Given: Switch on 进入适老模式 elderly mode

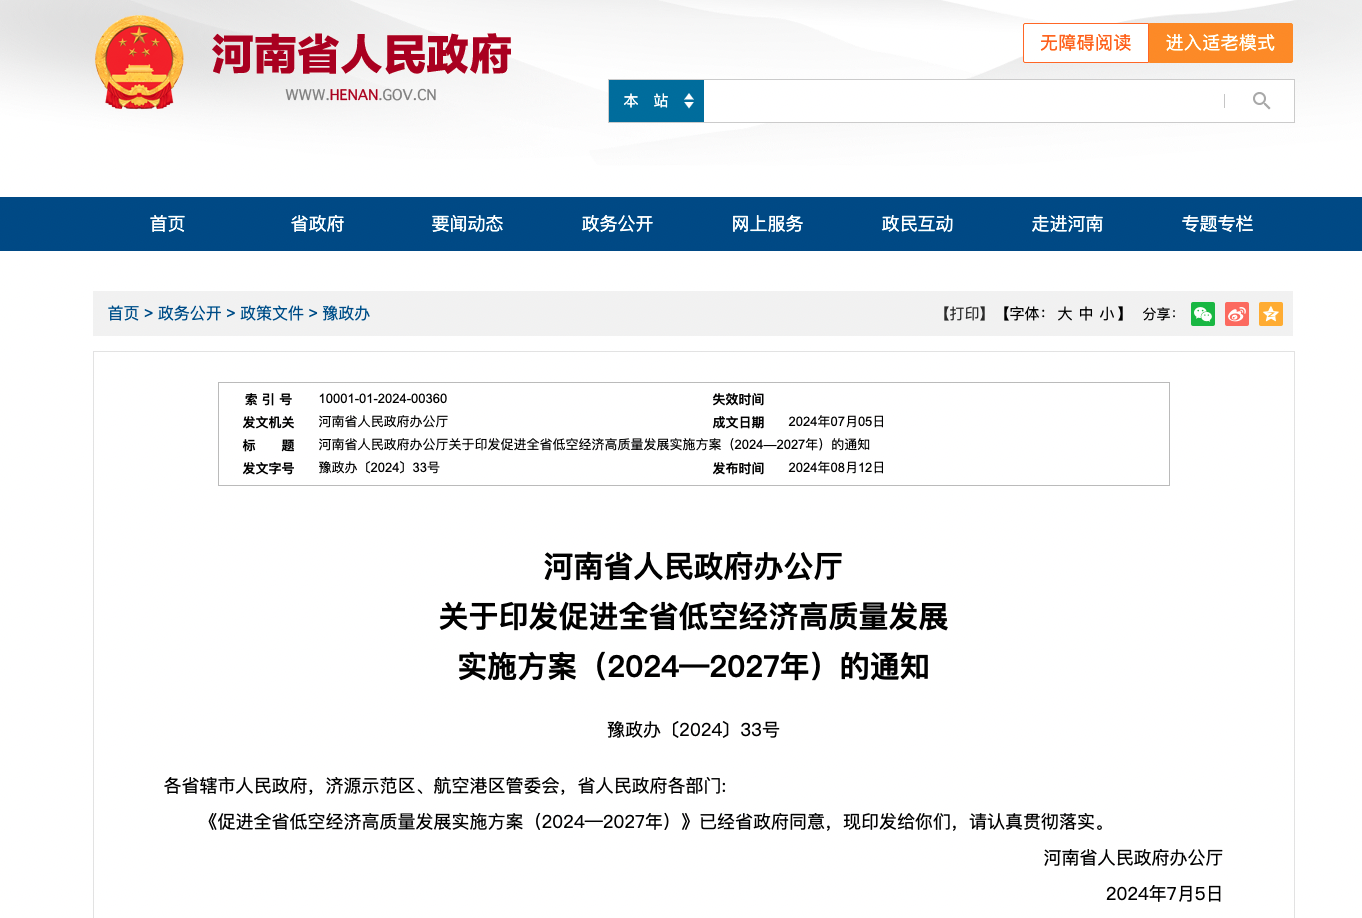Looking at the screenshot, I should [x=1220, y=43].
